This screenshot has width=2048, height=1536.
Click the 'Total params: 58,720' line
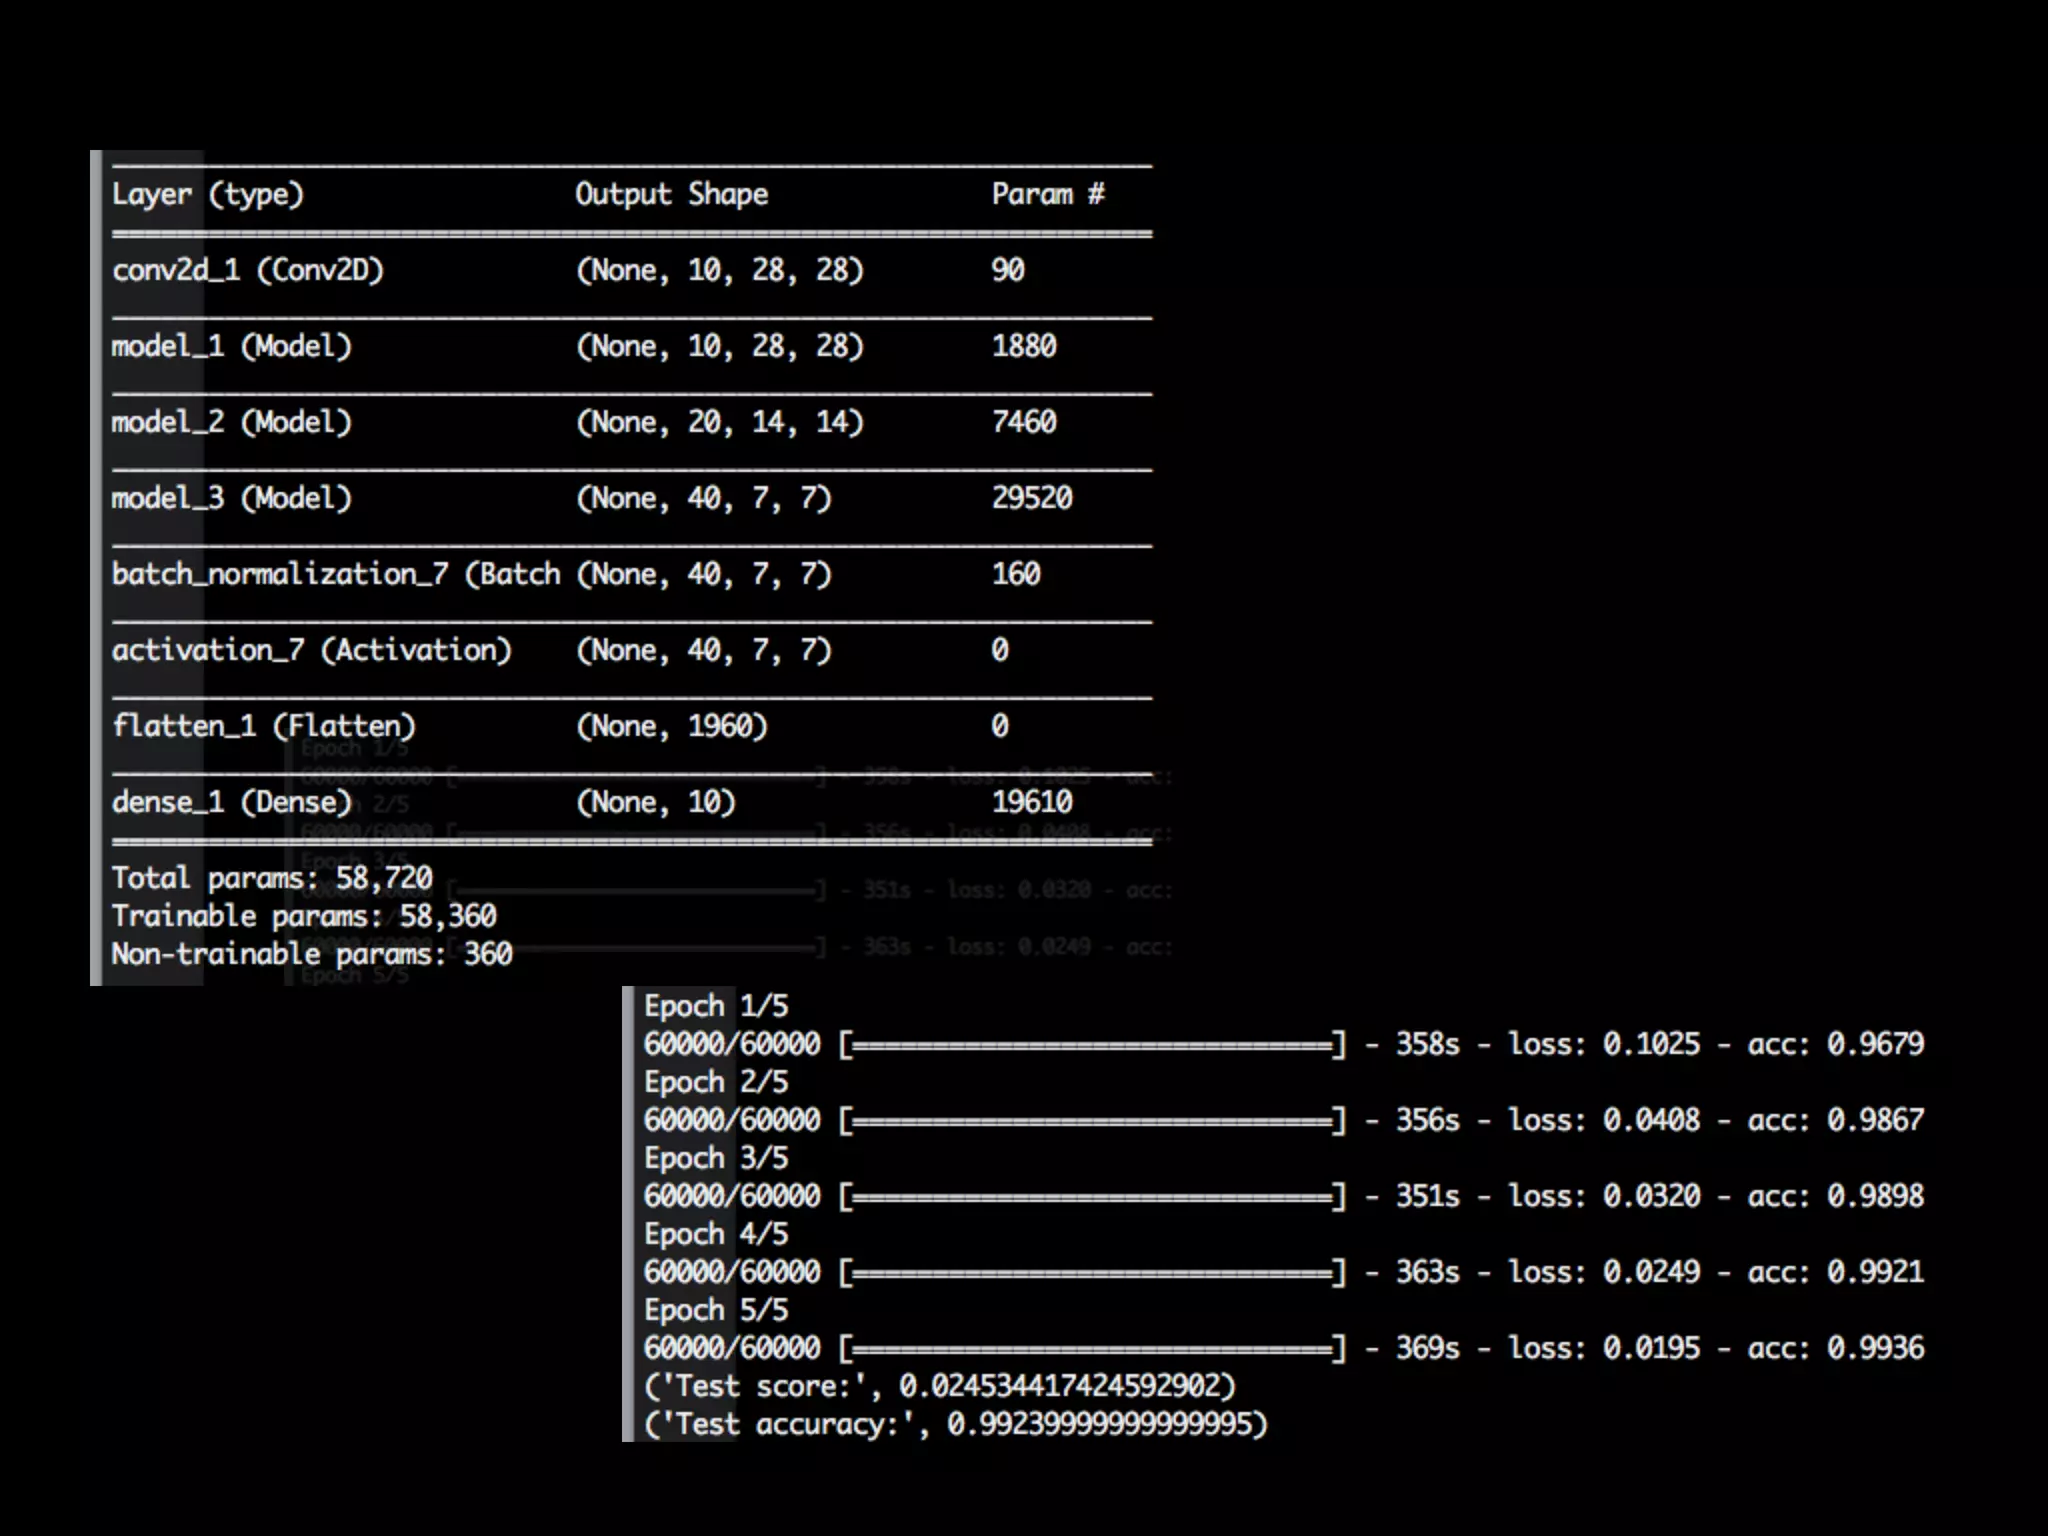(271, 878)
